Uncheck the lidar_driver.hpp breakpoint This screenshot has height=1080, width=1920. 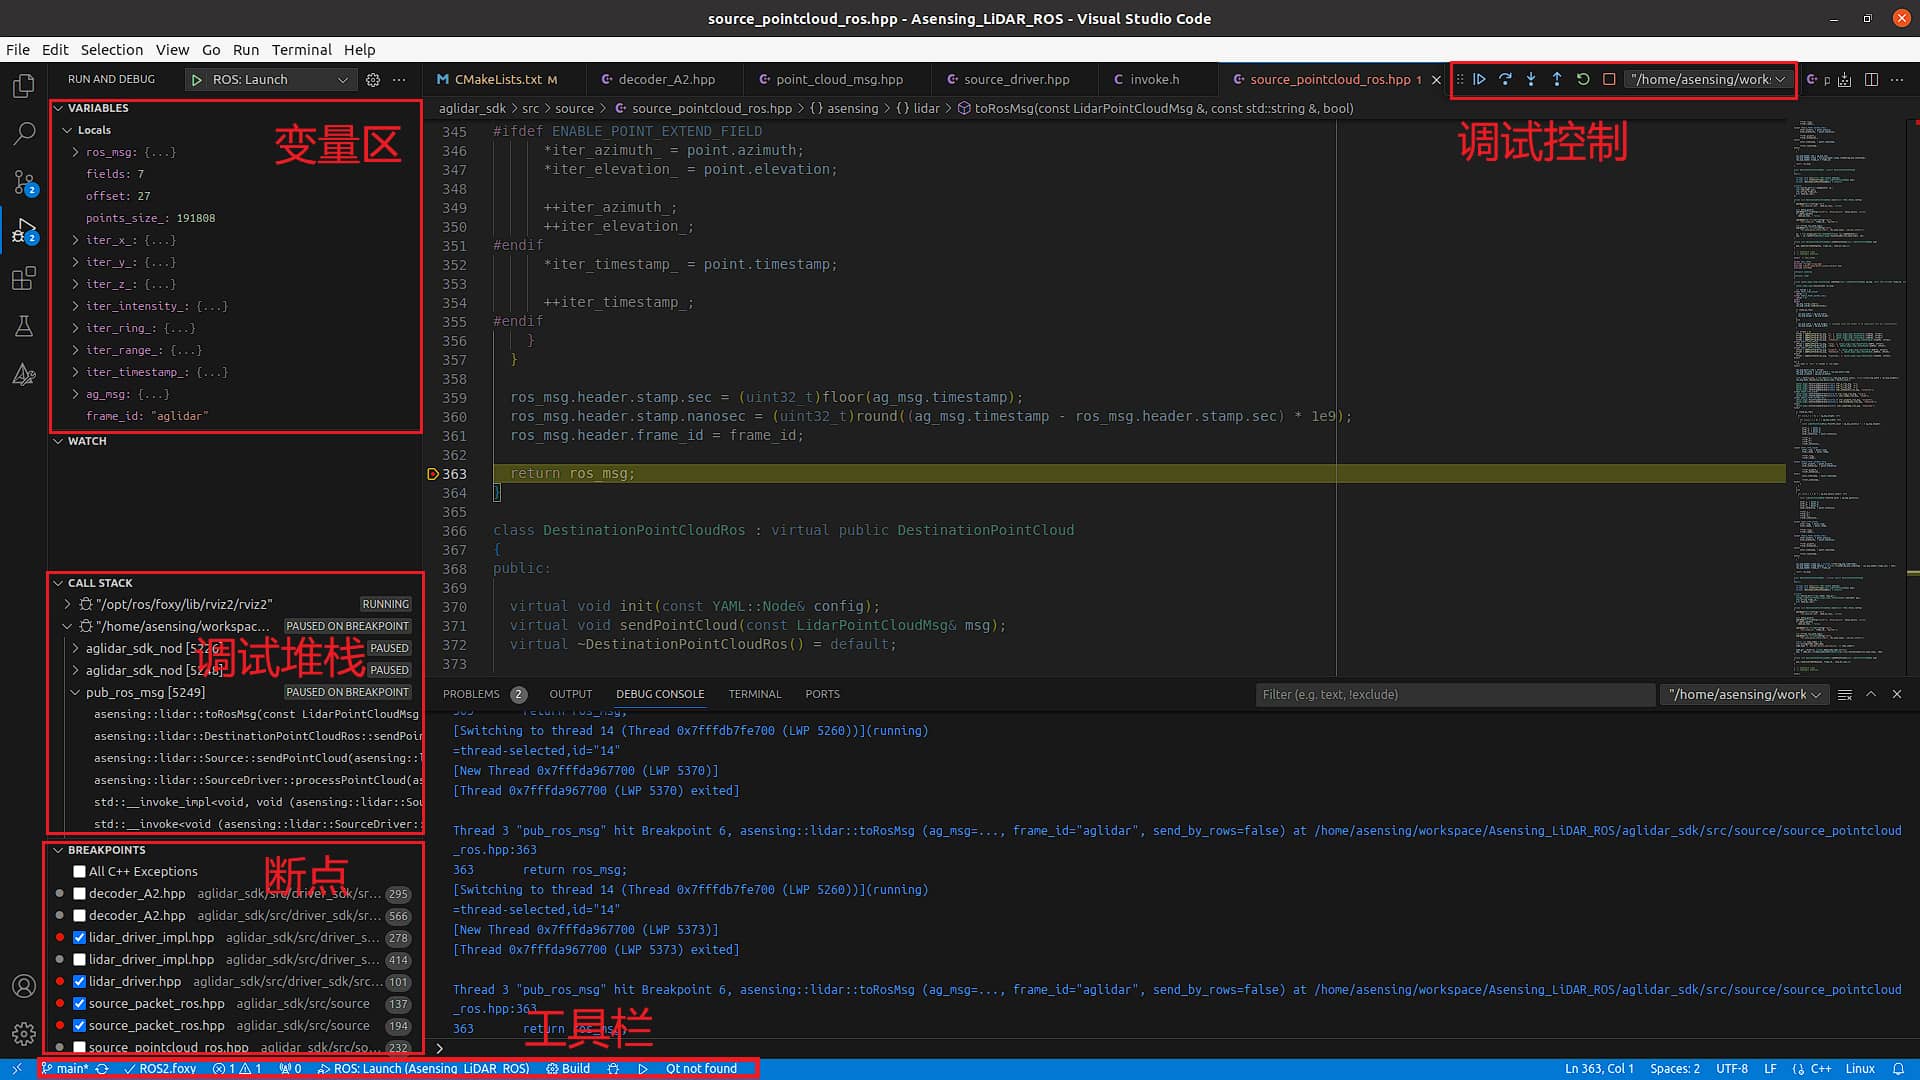point(79,982)
